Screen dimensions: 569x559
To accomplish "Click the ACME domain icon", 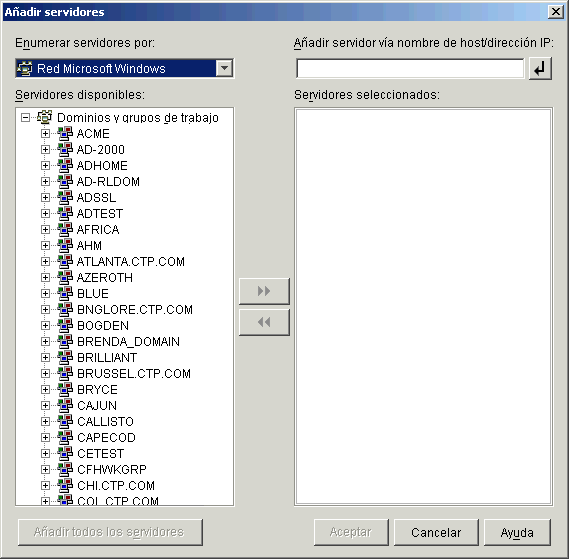I will coord(65,134).
